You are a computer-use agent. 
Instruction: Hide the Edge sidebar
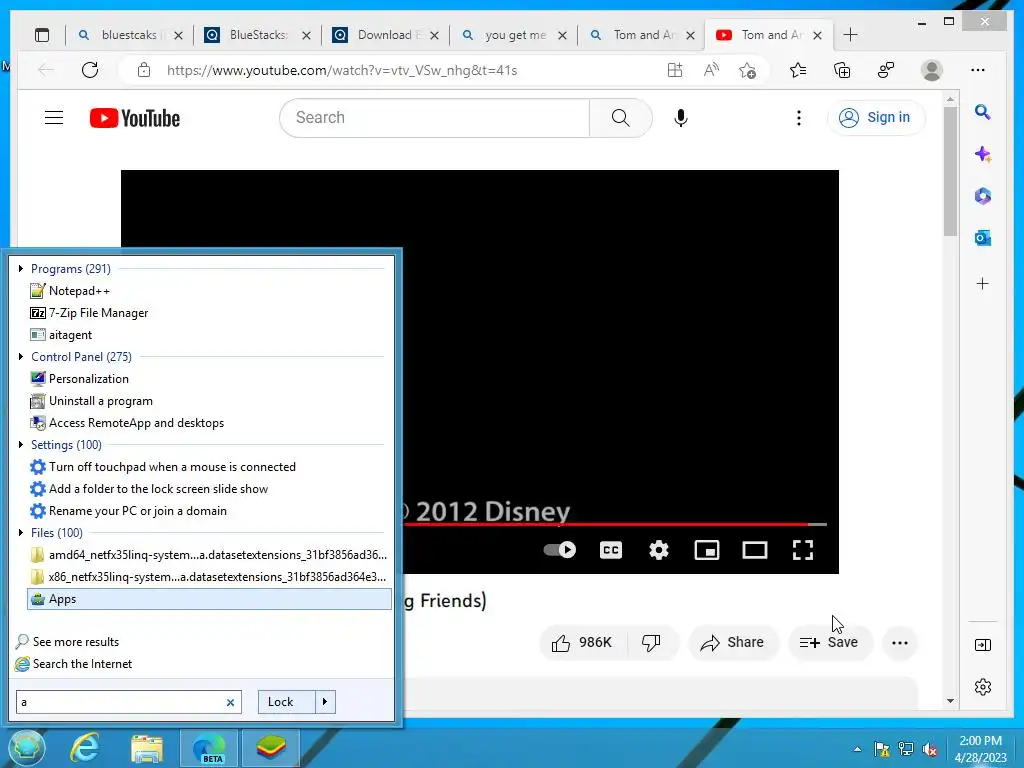982,645
